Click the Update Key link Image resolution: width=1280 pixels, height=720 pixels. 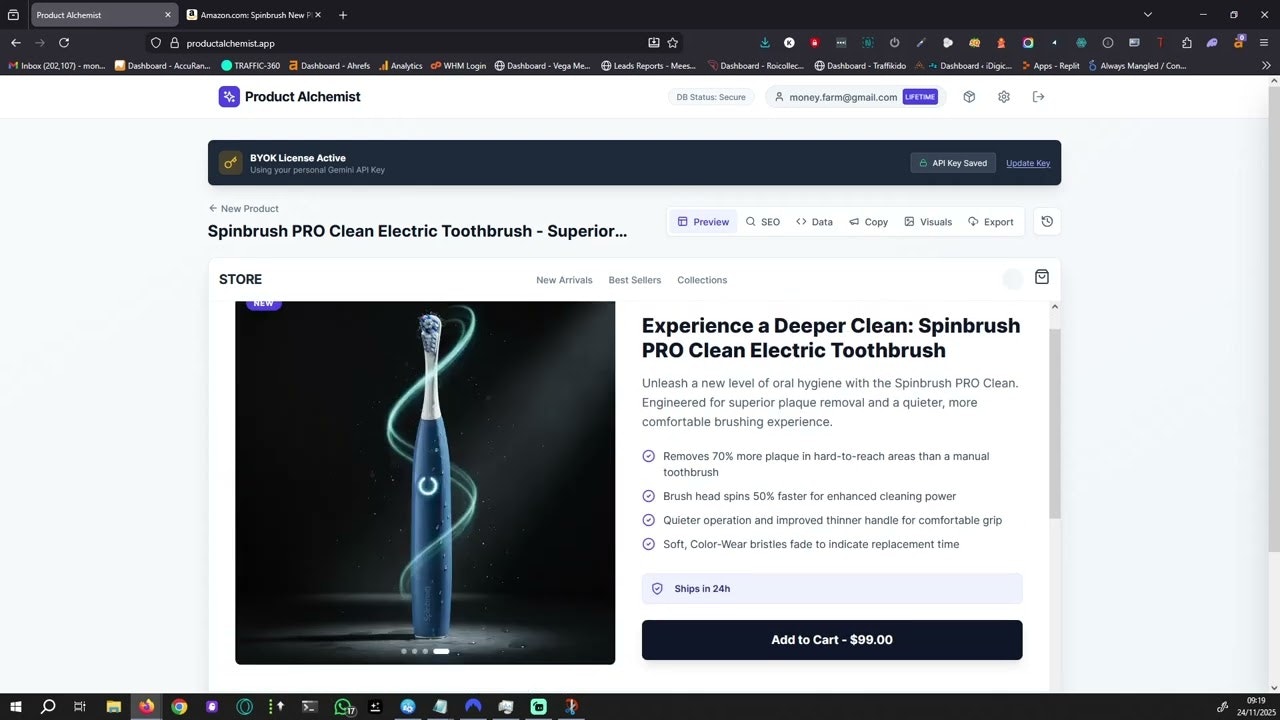coord(1028,163)
